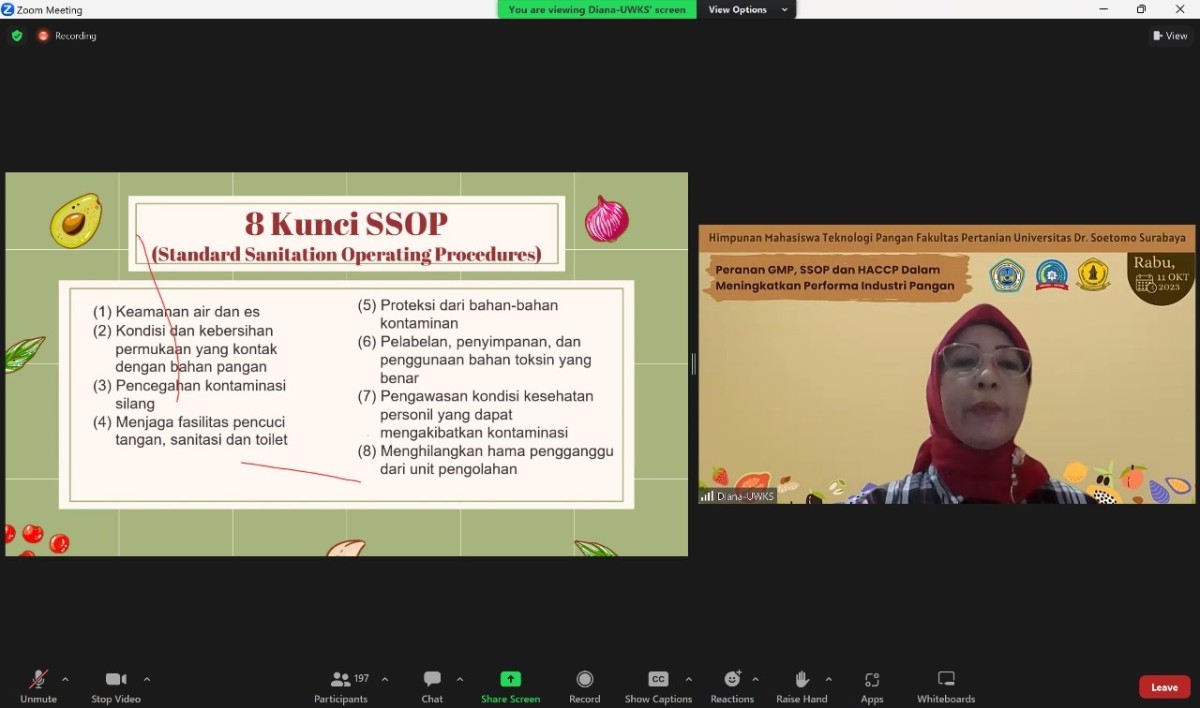Image resolution: width=1200 pixels, height=708 pixels.
Task: Expand video settings via the Stop Video chevron
Action: (147, 678)
